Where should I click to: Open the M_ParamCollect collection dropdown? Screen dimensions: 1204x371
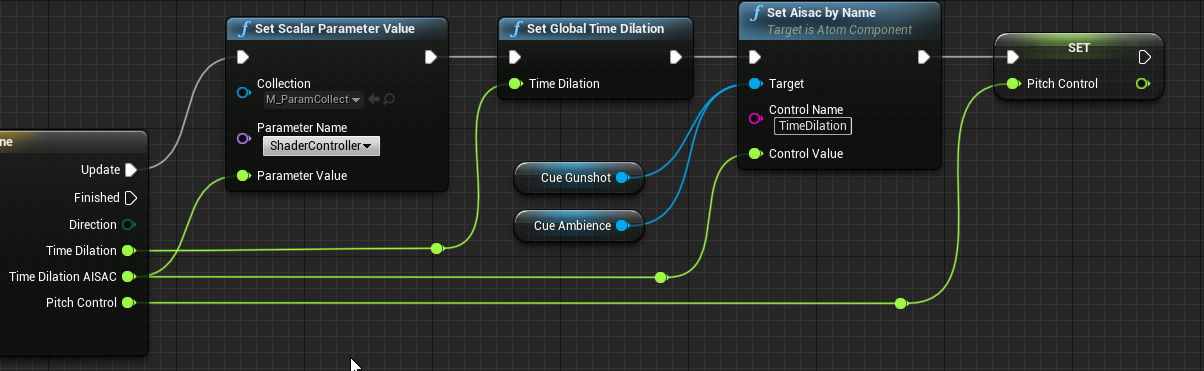(x=313, y=99)
